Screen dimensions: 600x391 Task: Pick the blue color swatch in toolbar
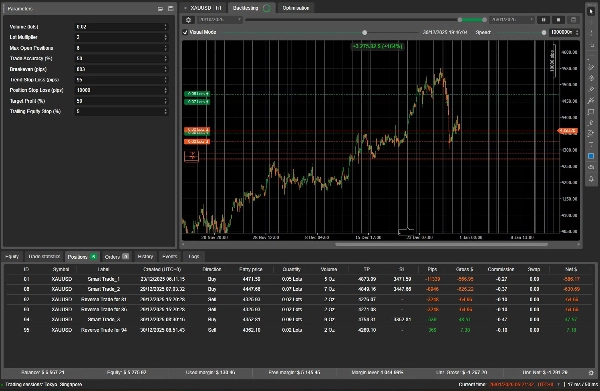tap(591, 156)
